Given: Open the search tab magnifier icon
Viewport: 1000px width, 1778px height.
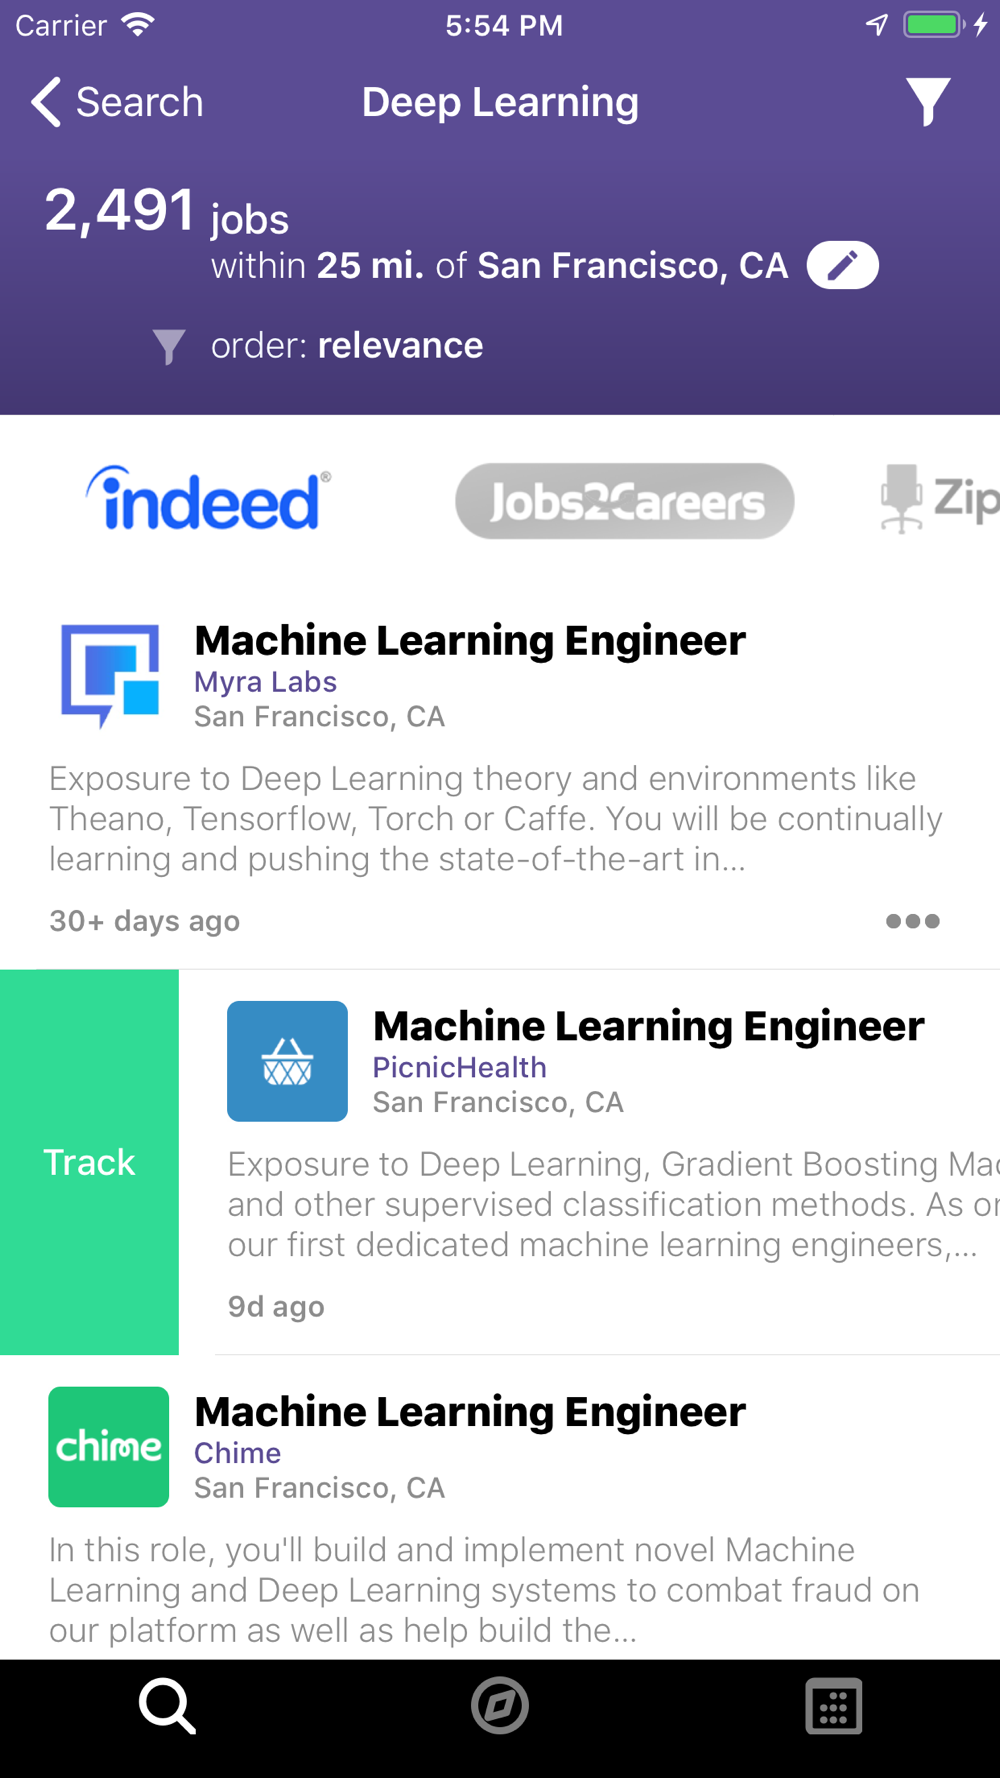Looking at the screenshot, I should pos(167,1706).
